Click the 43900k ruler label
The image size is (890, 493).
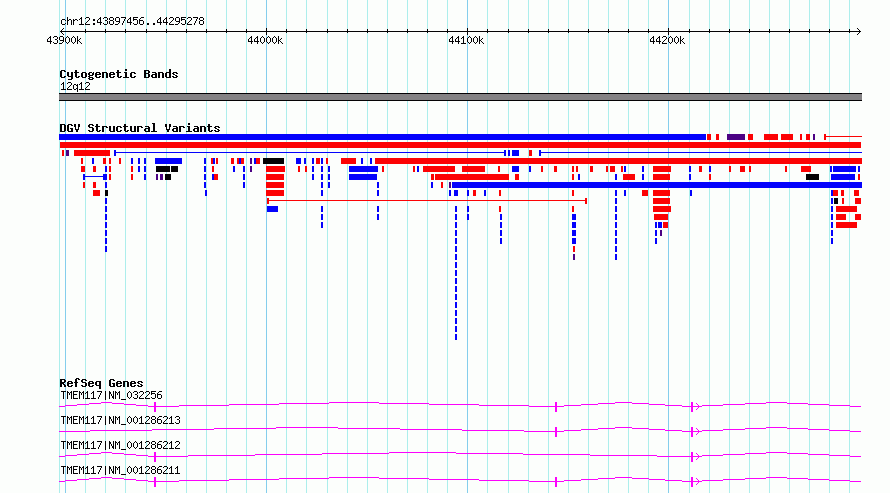(64, 40)
